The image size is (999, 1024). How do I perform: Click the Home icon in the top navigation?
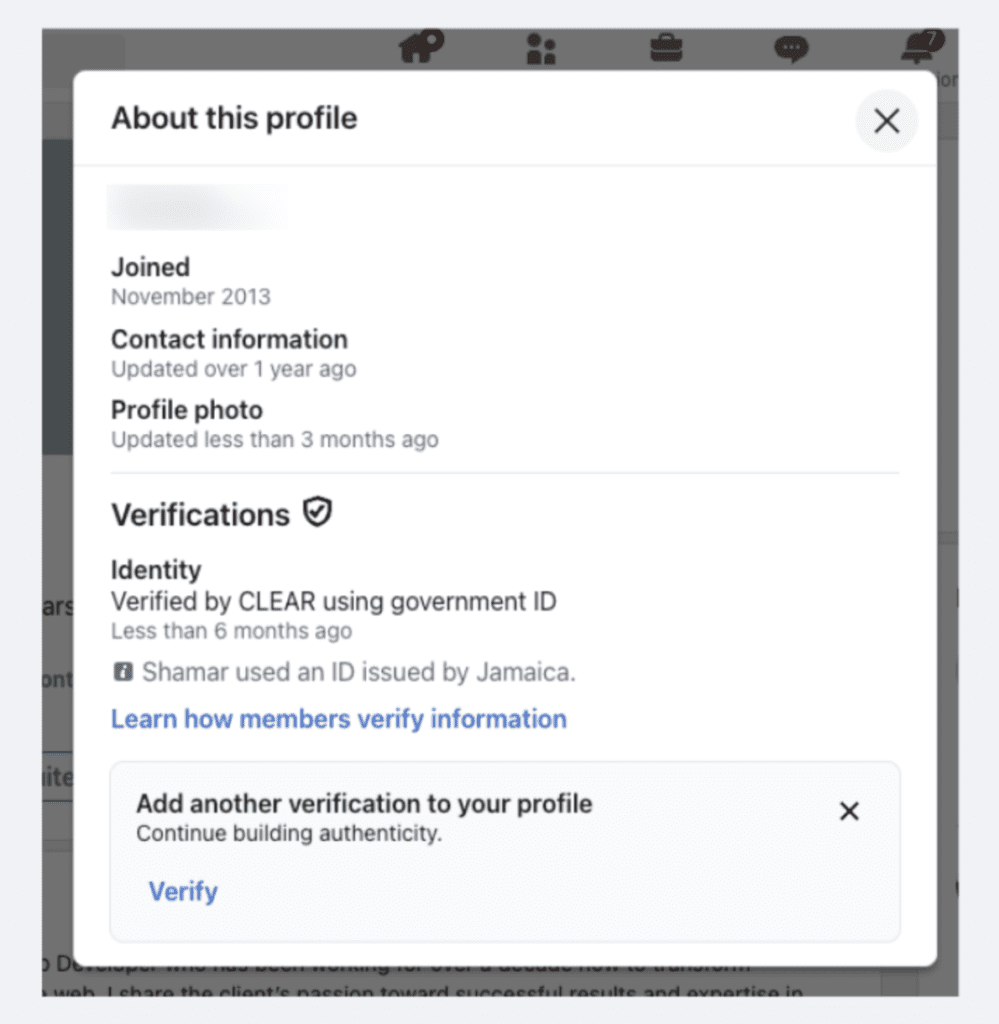point(420,47)
